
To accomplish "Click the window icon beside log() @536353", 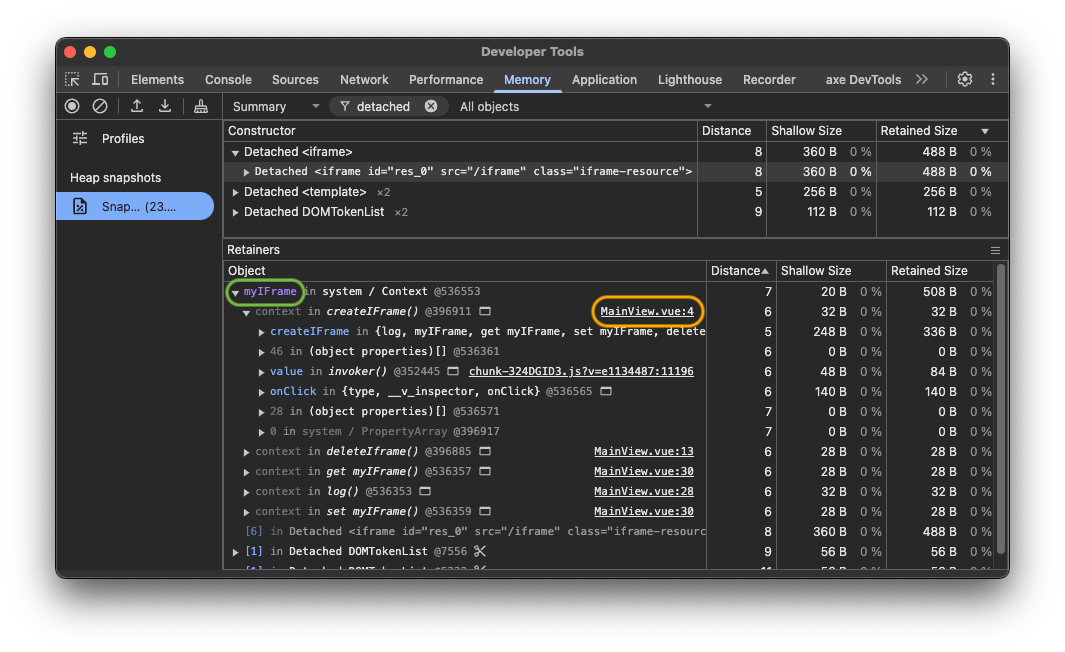I will (x=425, y=491).
